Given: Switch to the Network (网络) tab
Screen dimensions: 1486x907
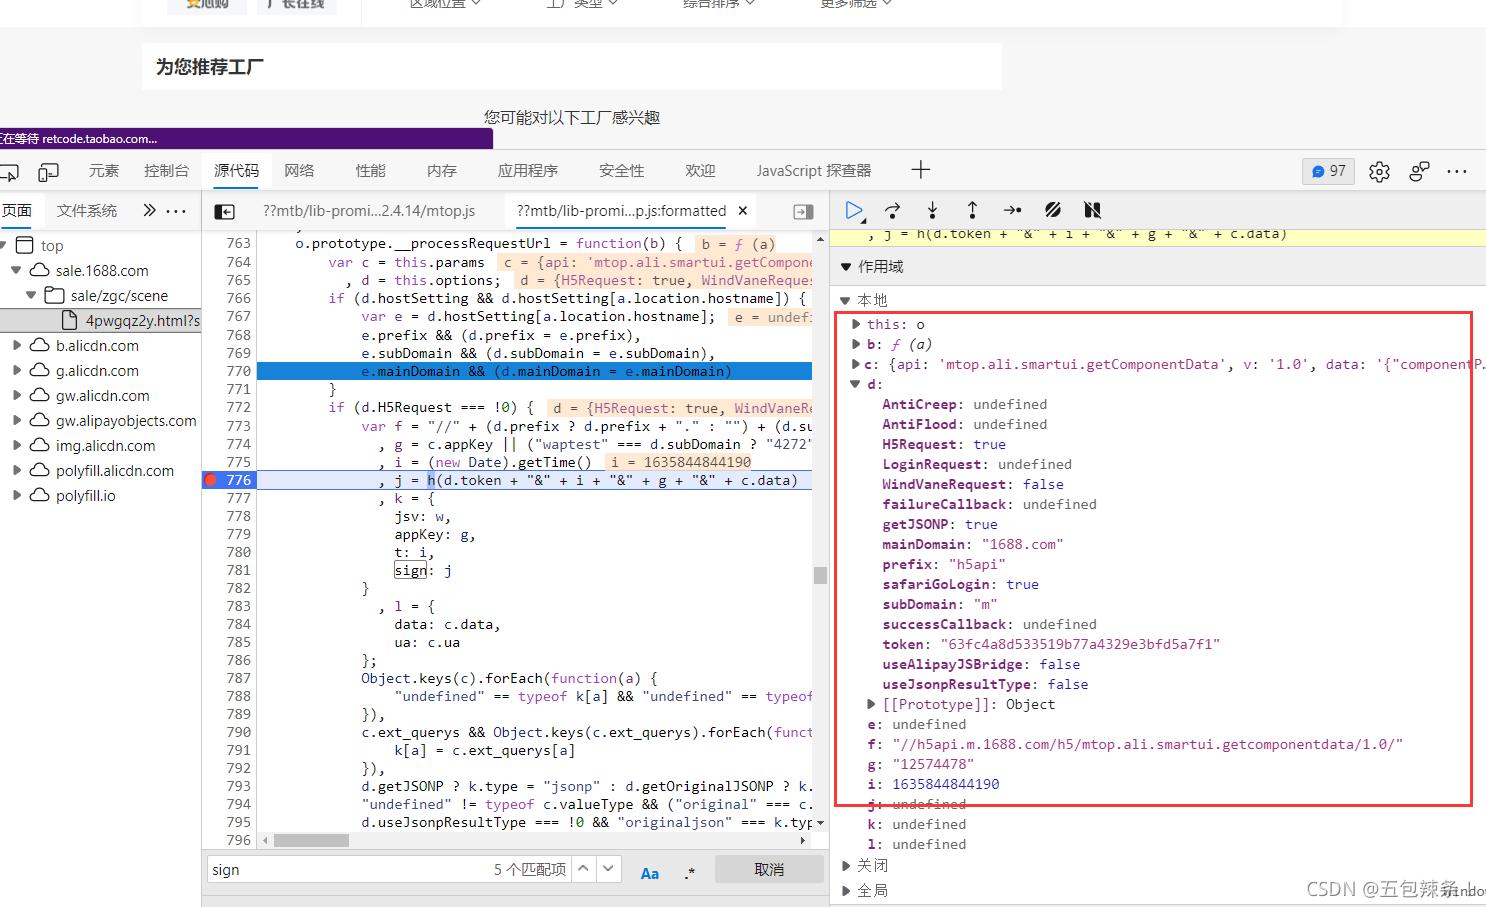Looking at the screenshot, I should click(299, 171).
